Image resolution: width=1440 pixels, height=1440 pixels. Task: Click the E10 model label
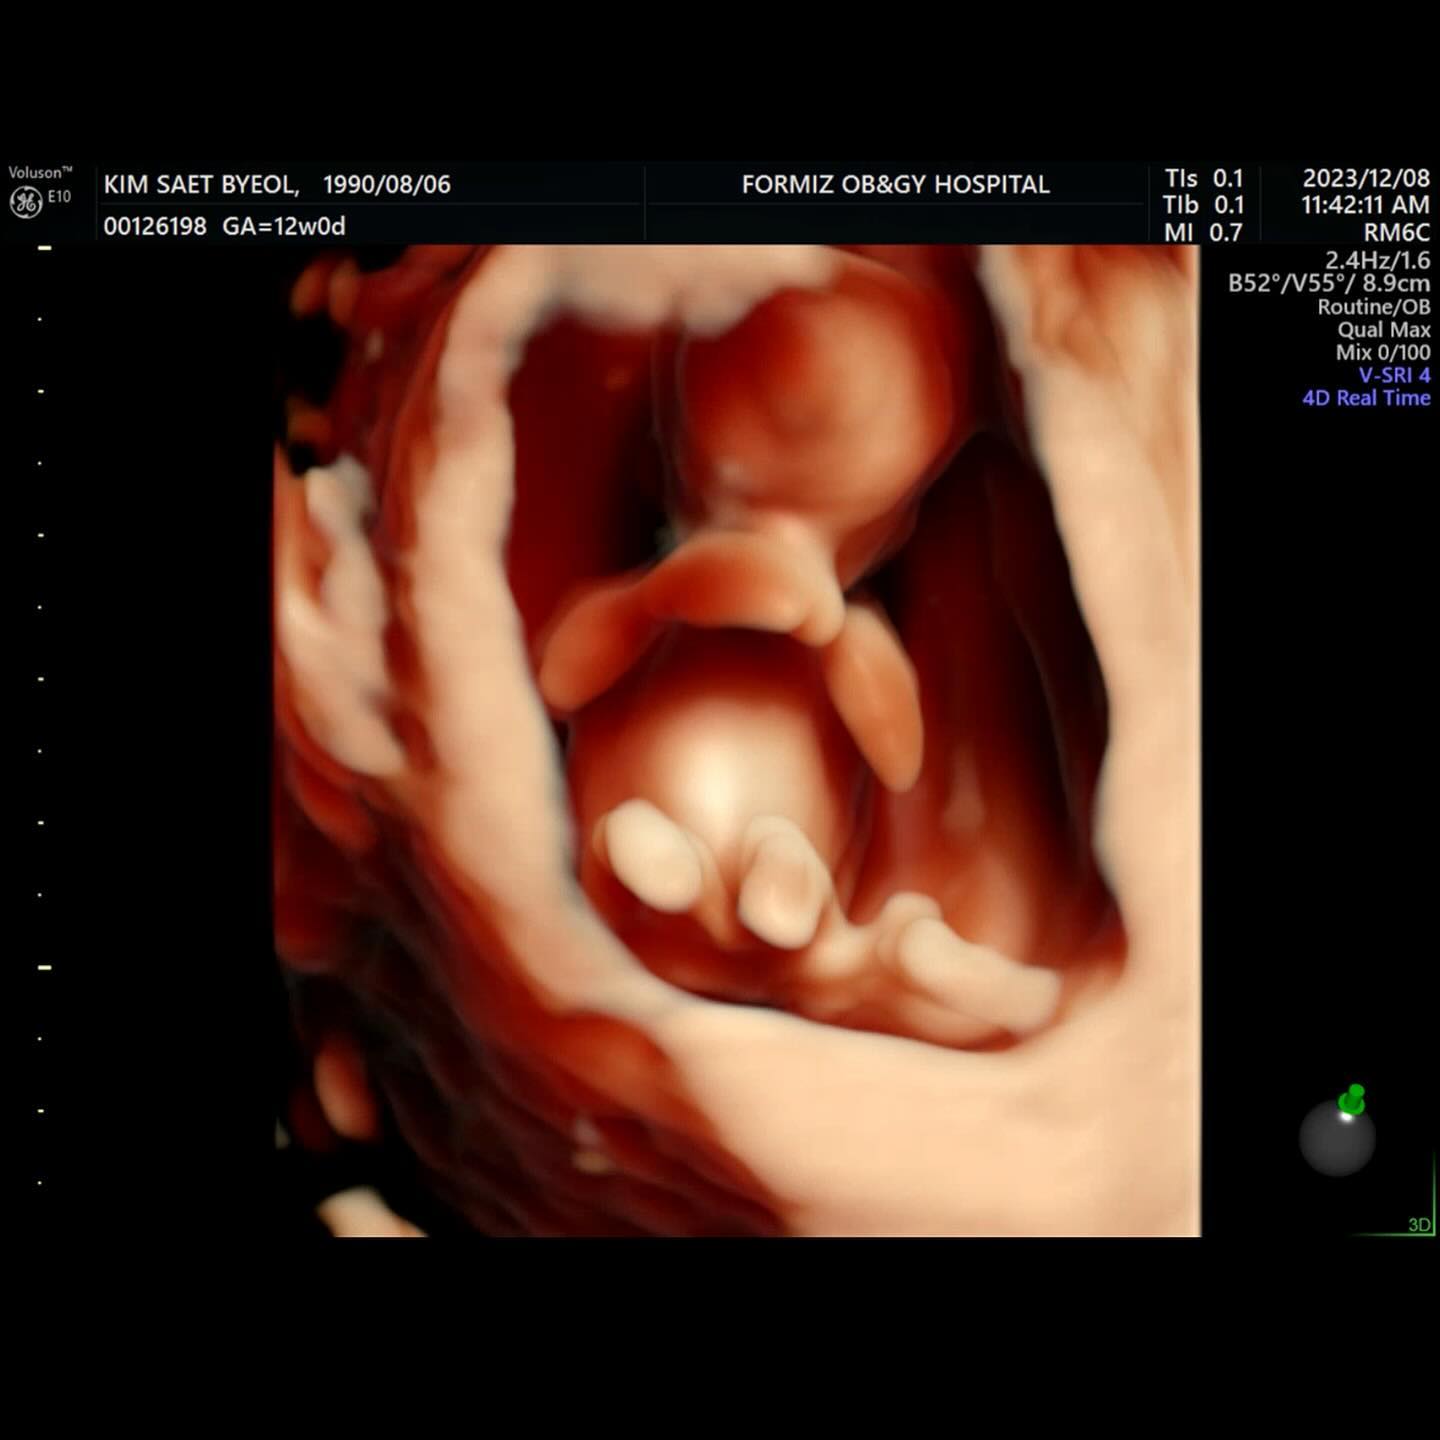(x=59, y=197)
